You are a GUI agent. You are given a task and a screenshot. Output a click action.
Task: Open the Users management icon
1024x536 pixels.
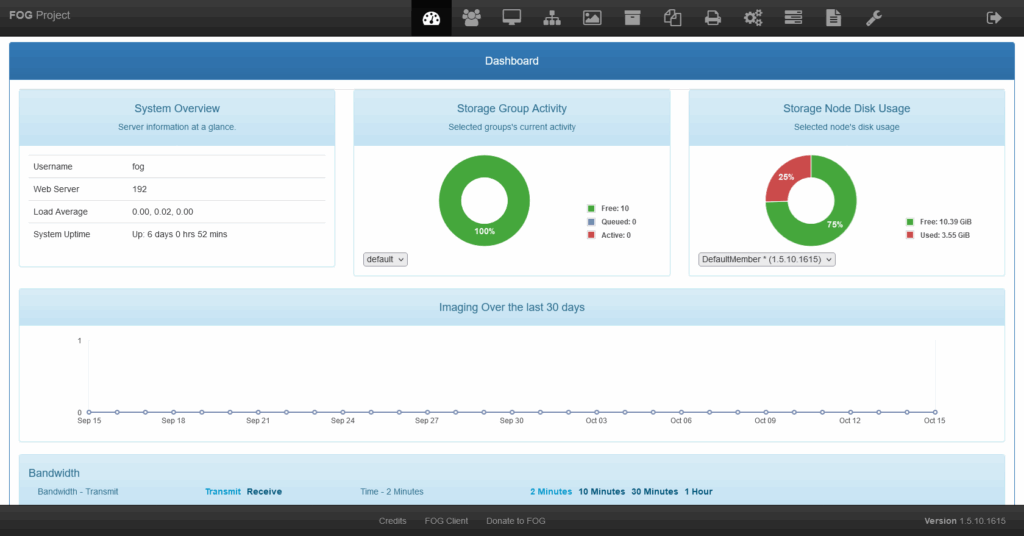(471, 18)
